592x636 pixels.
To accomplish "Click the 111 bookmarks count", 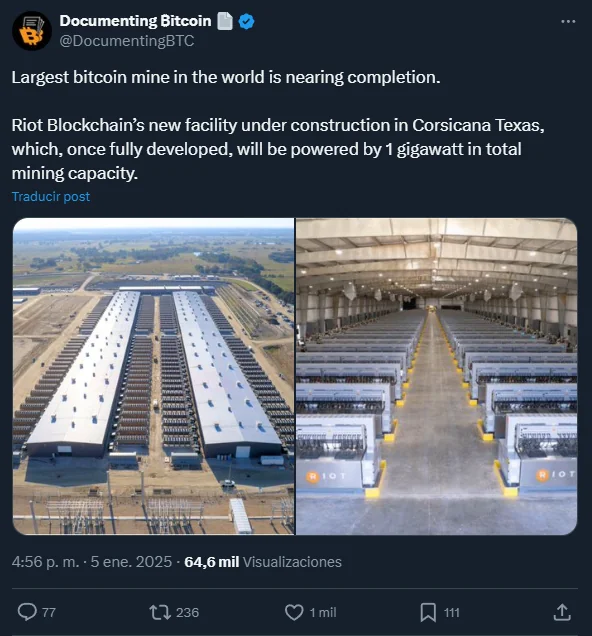I will coord(451,612).
